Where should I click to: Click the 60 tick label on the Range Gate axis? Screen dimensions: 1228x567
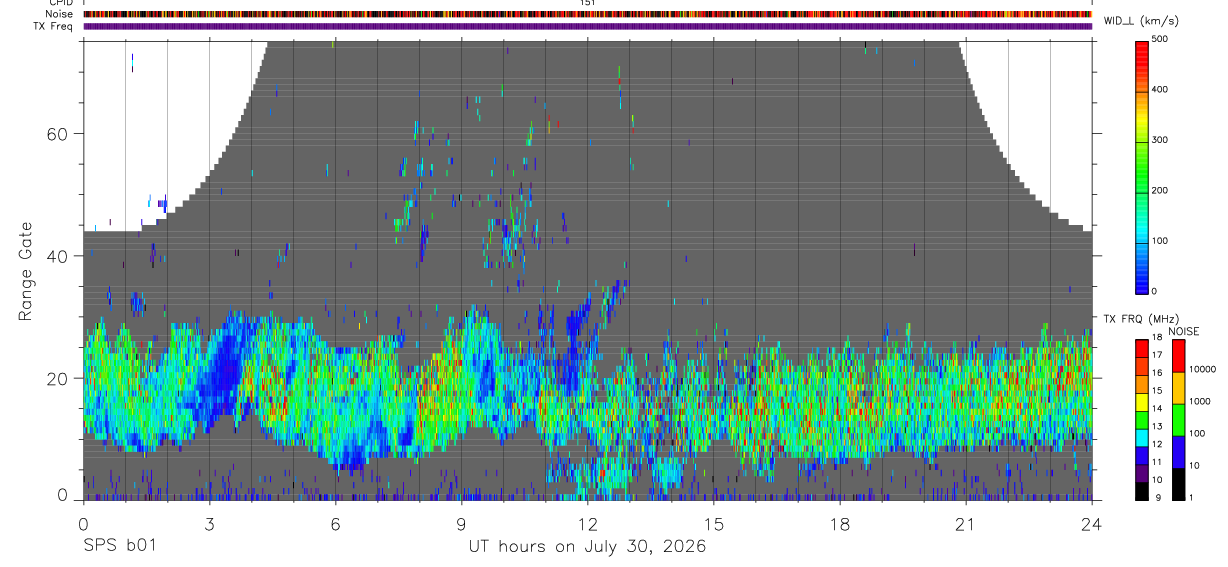click(58, 133)
